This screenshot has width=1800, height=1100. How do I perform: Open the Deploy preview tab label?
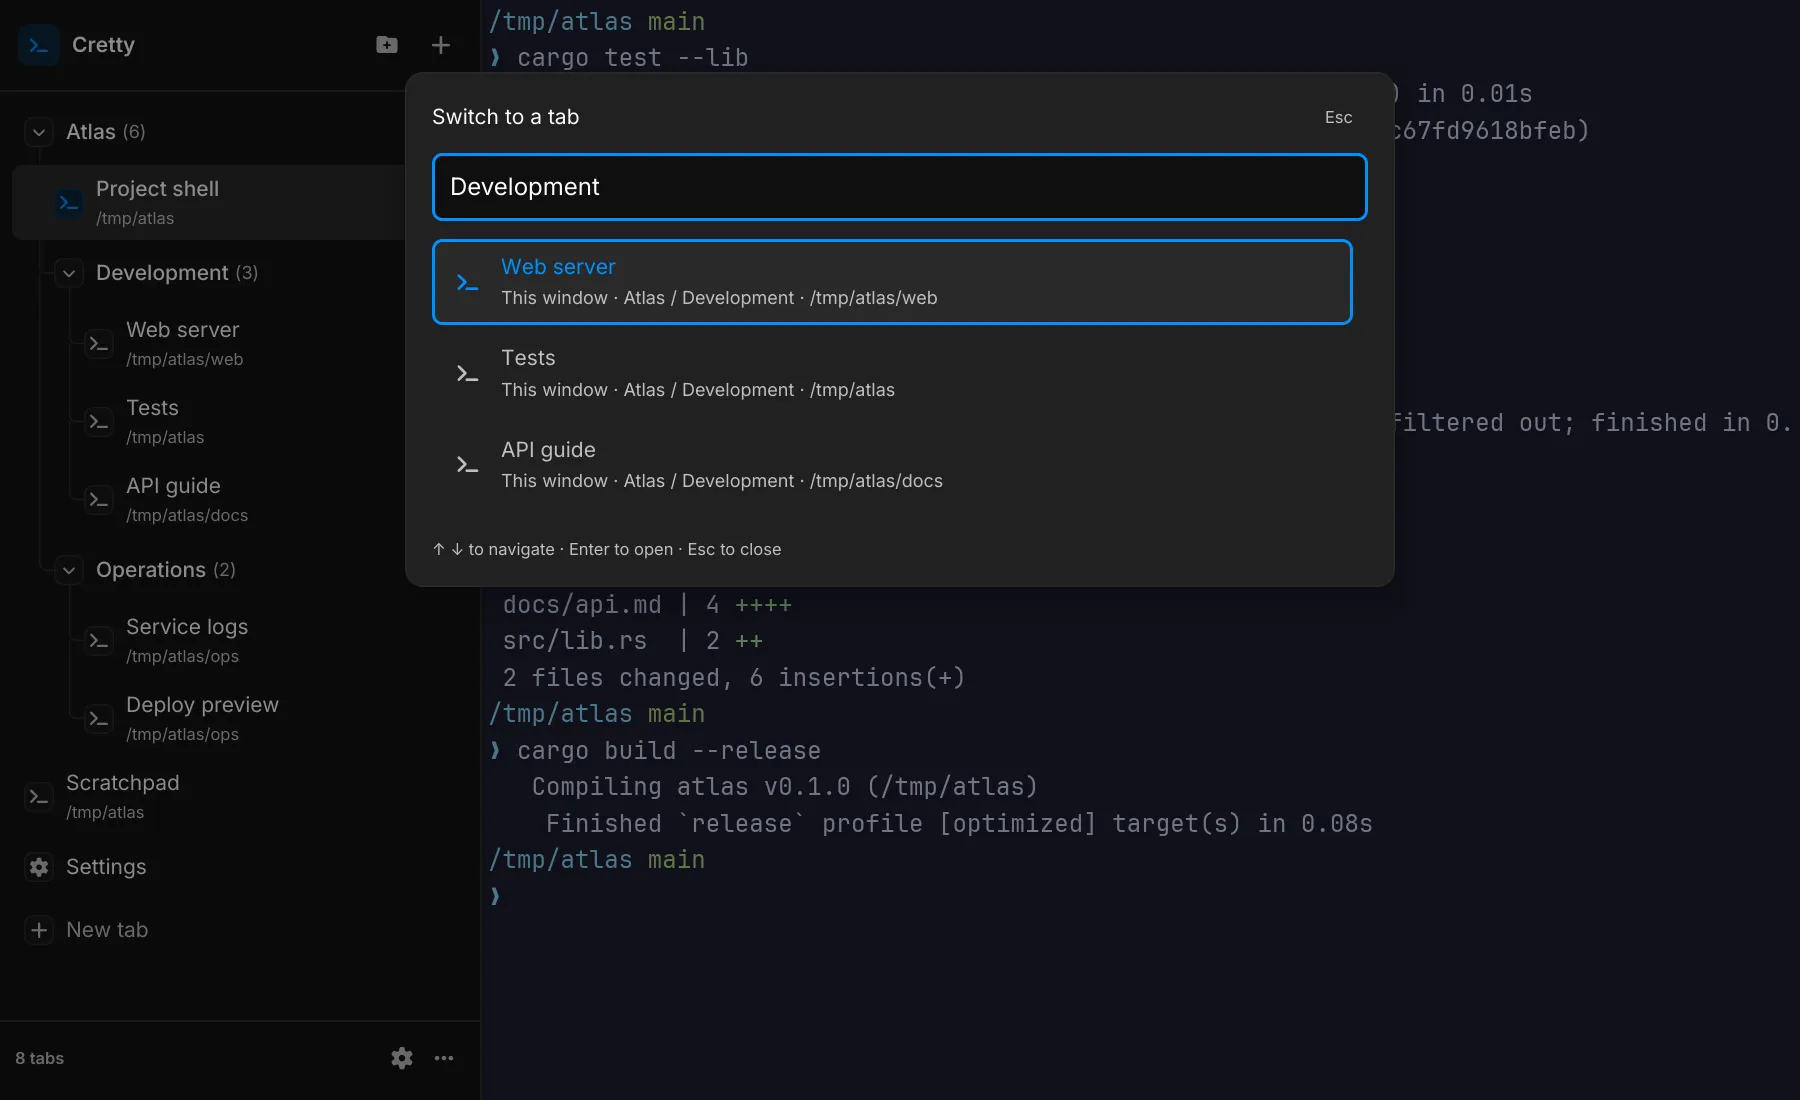(x=202, y=705)
